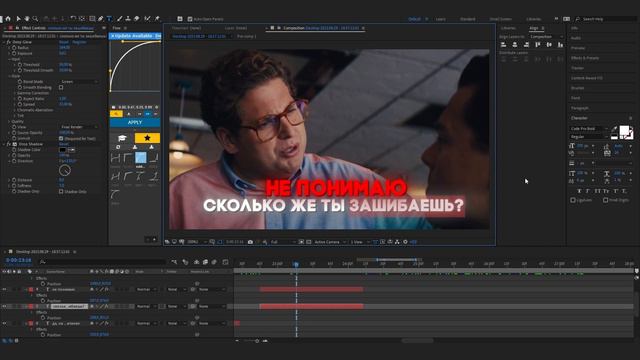Switch to the Learn workspace
Screen dimensions: 640x360
coord(440,19)
